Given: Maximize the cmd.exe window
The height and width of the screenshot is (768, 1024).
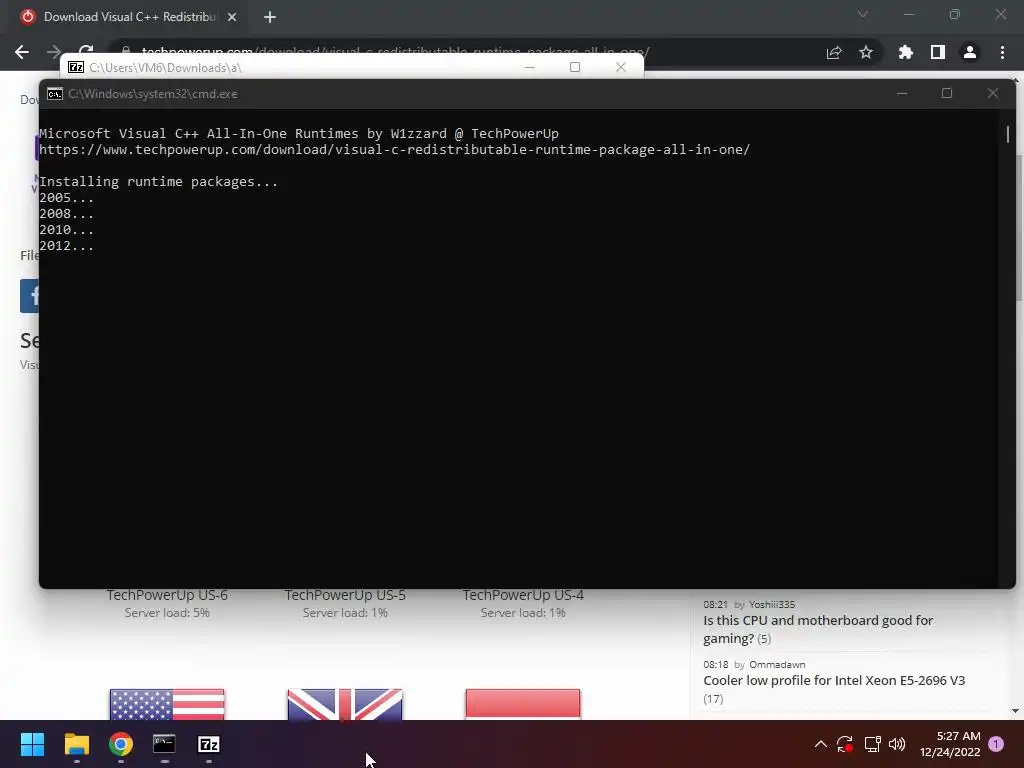Looking at the screenshot, I should point(947,93).
